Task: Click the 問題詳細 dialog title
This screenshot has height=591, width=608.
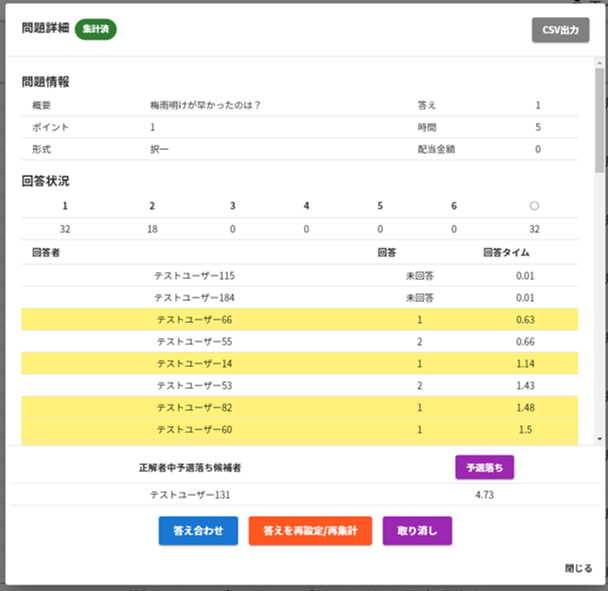Action: pyautogui.click(x=45, y=28)
